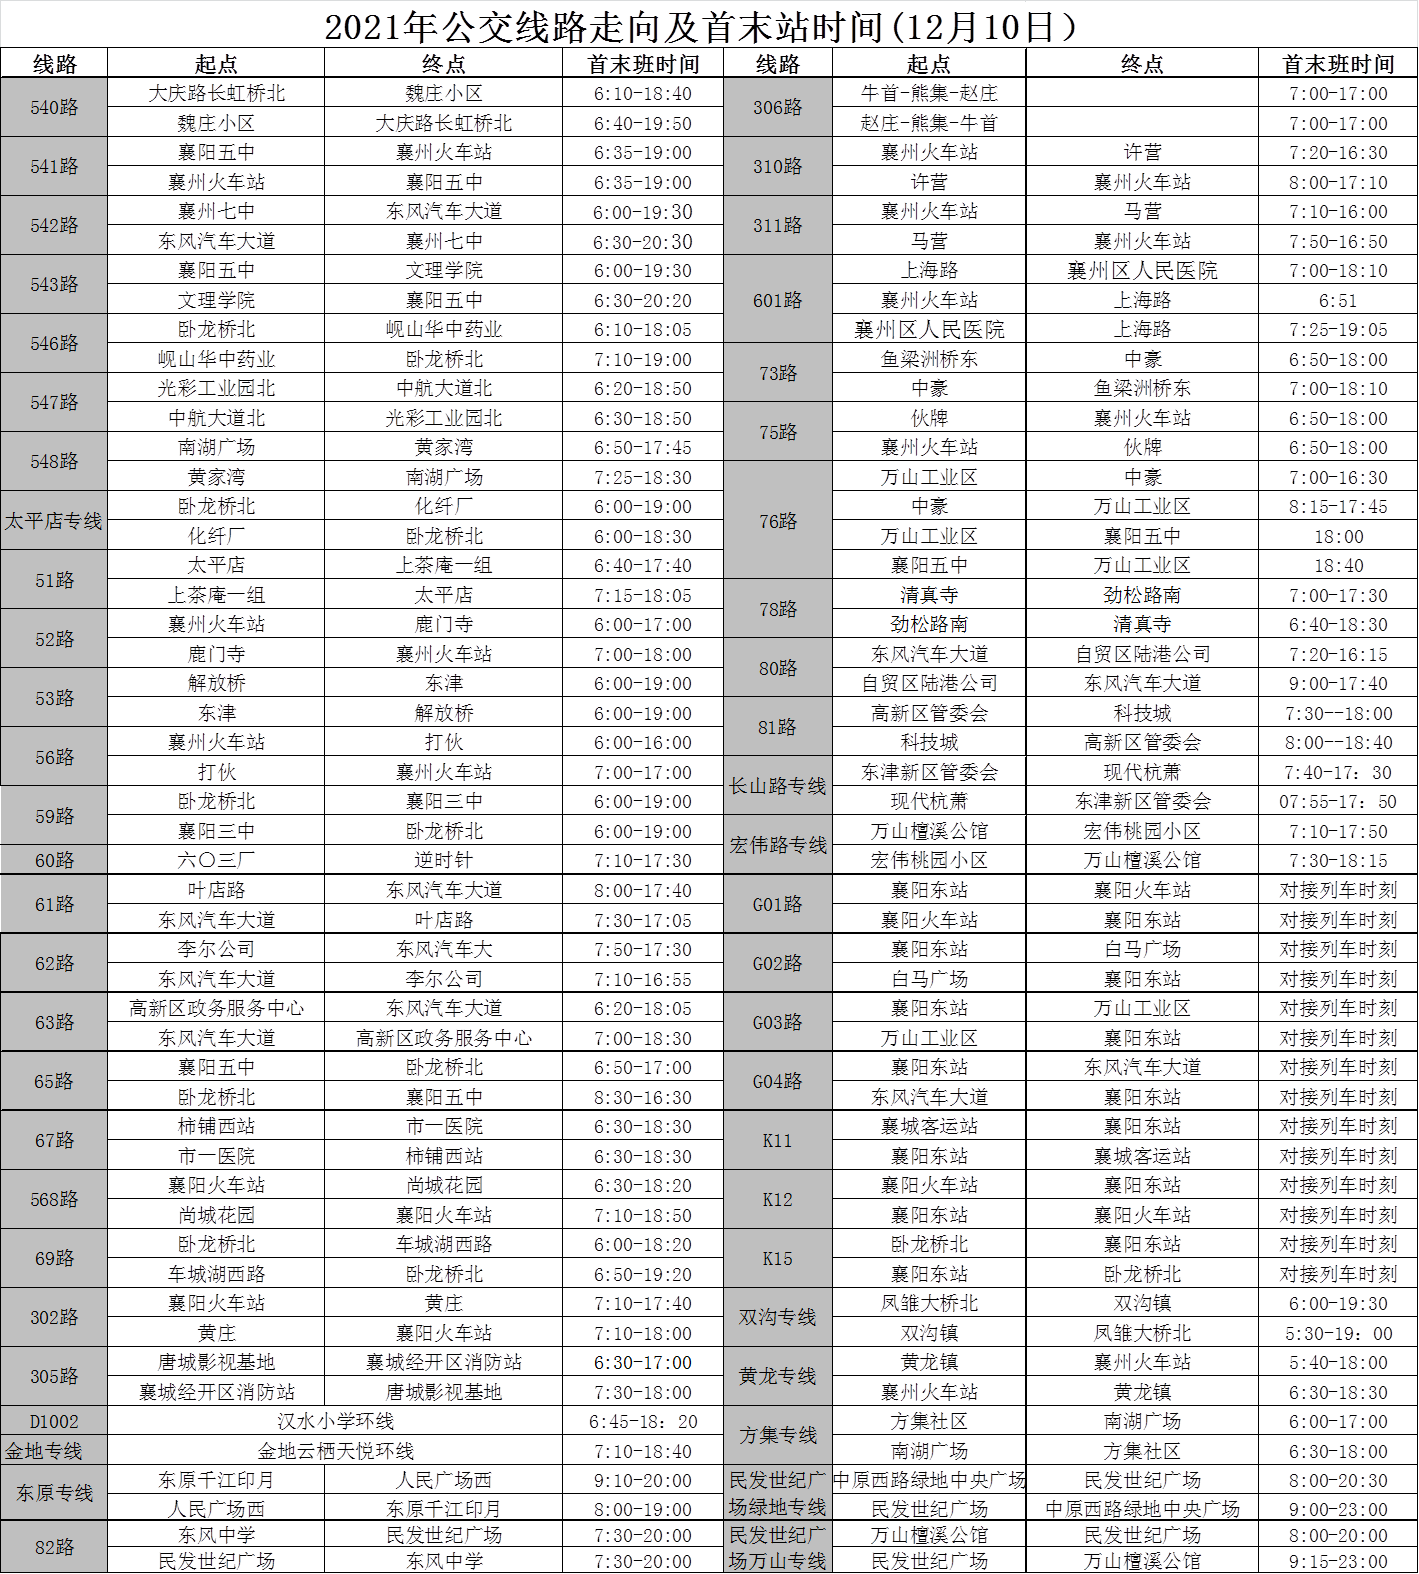Select the highlighted 6:30-17:00 time cell
The image size is (1419, 1574).
(x=642, y=1362)
